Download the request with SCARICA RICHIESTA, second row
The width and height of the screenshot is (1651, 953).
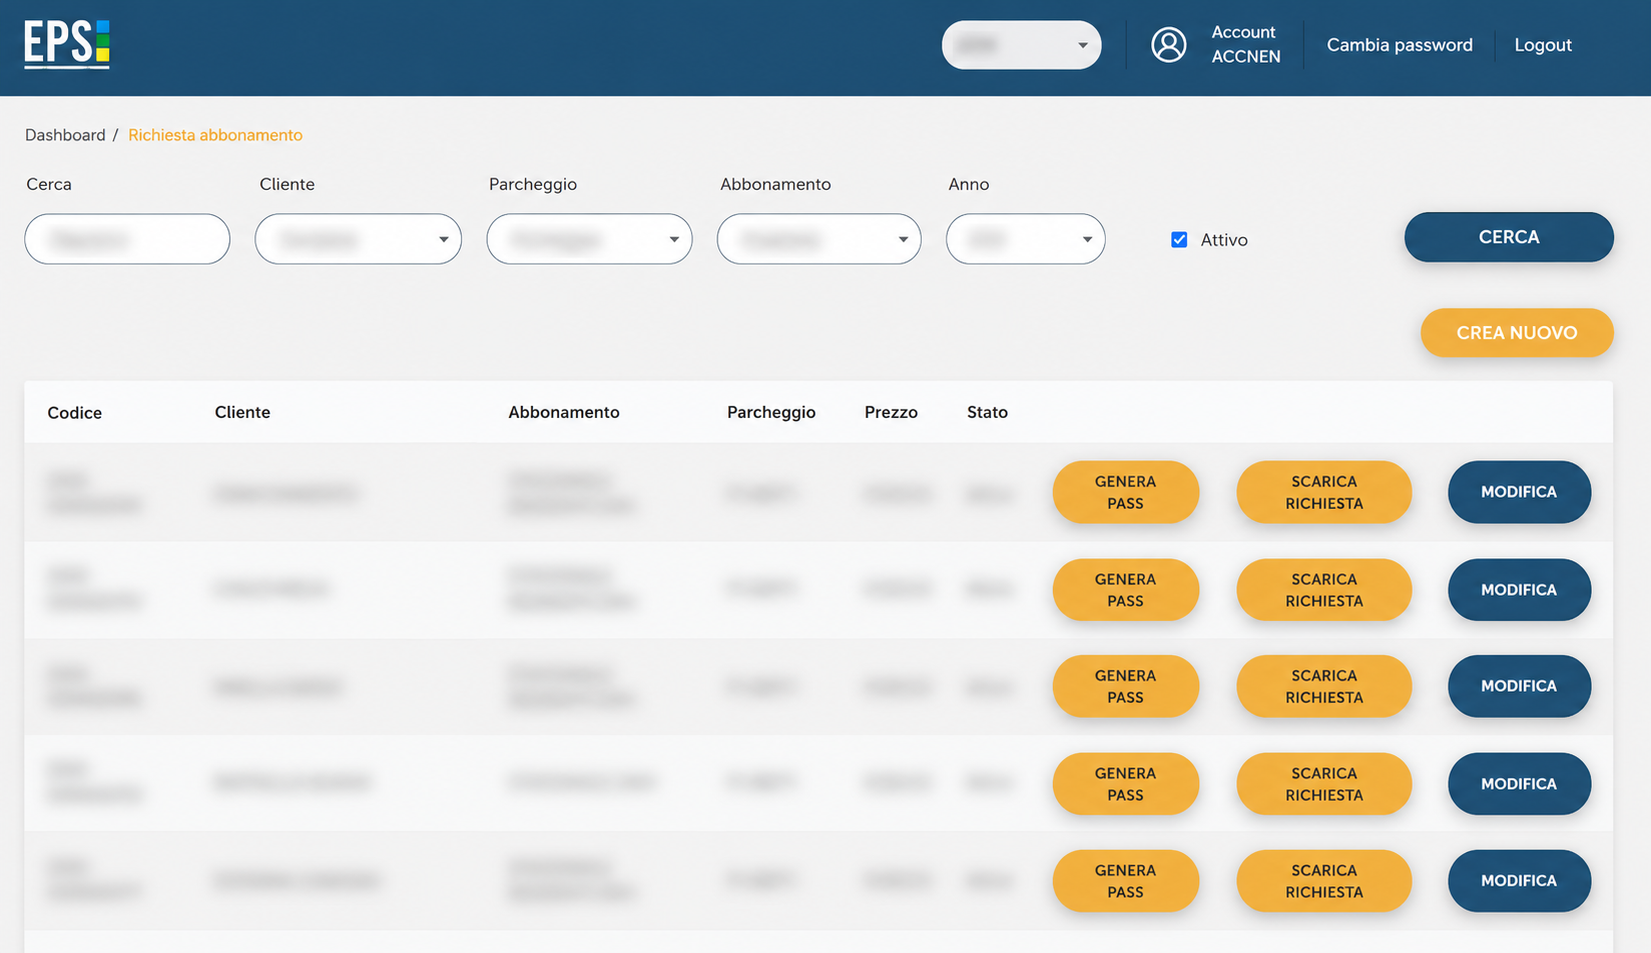coord(1324,590)
